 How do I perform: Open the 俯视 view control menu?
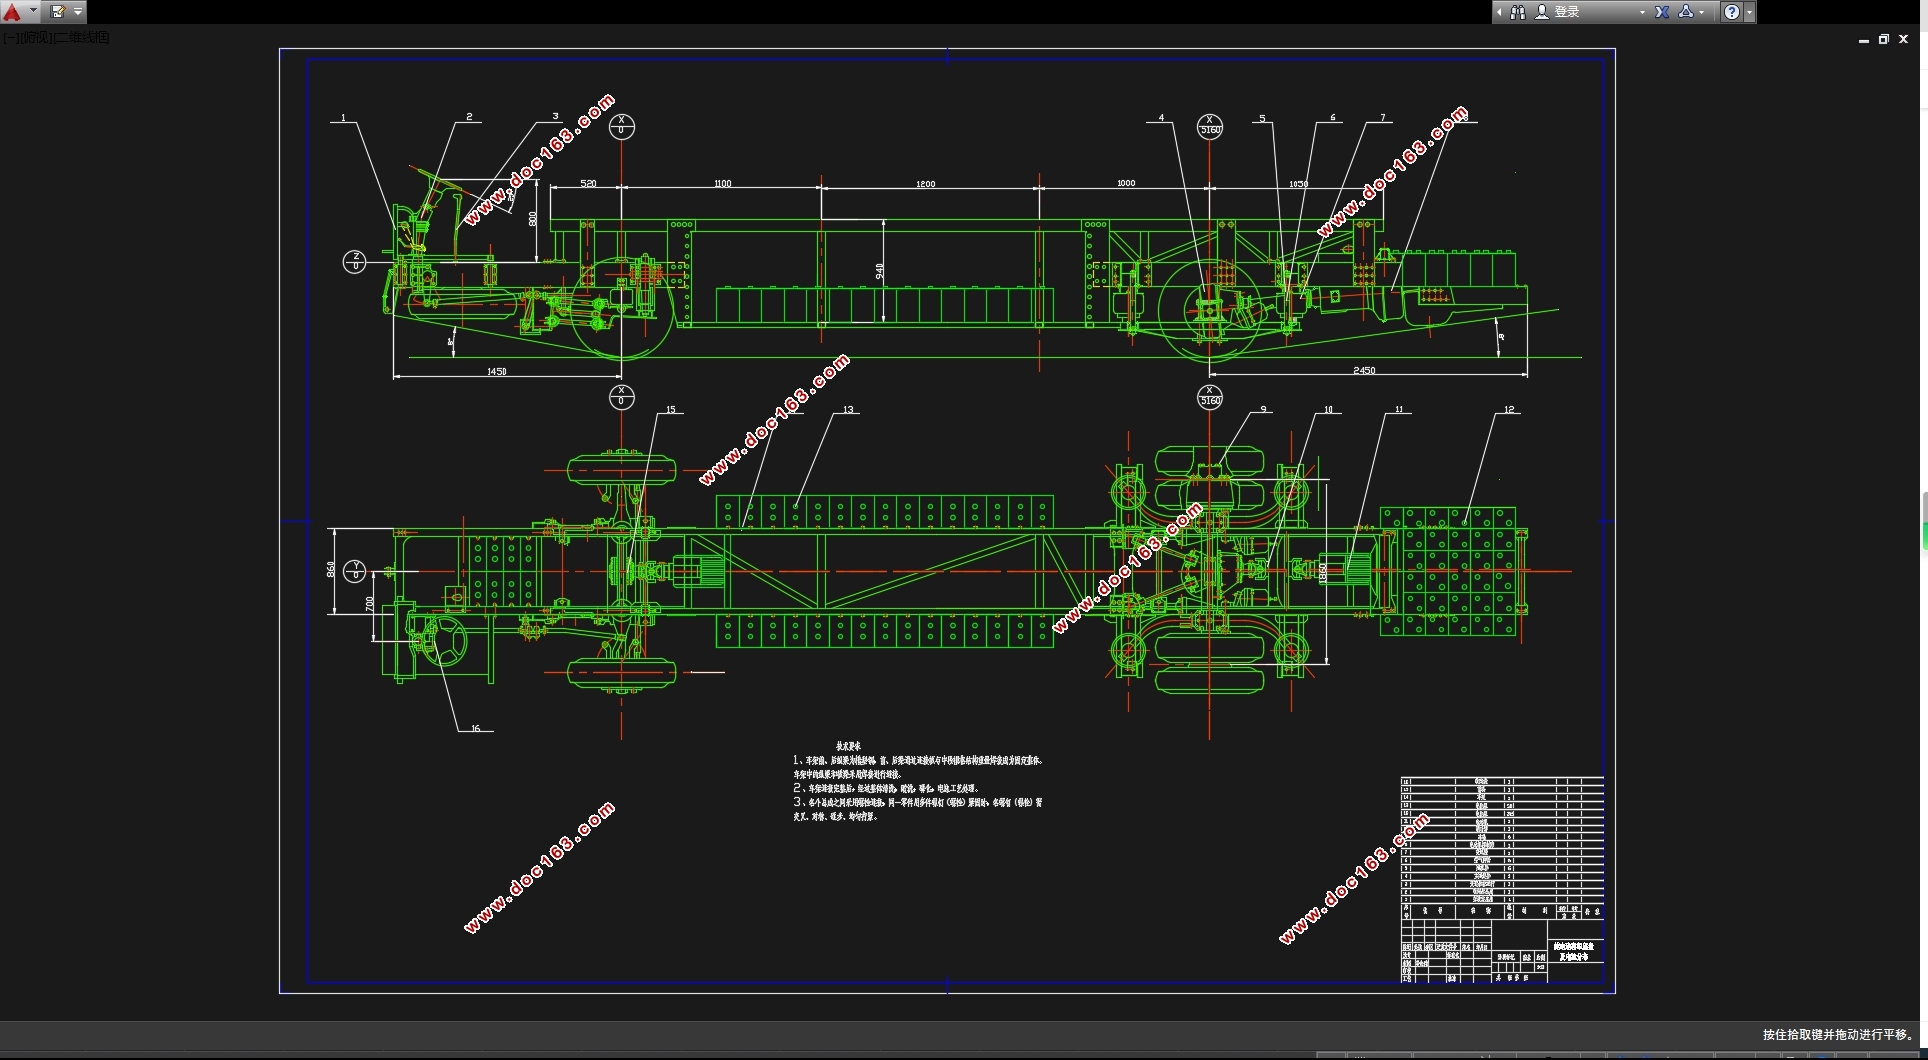(x=36, y=38)
